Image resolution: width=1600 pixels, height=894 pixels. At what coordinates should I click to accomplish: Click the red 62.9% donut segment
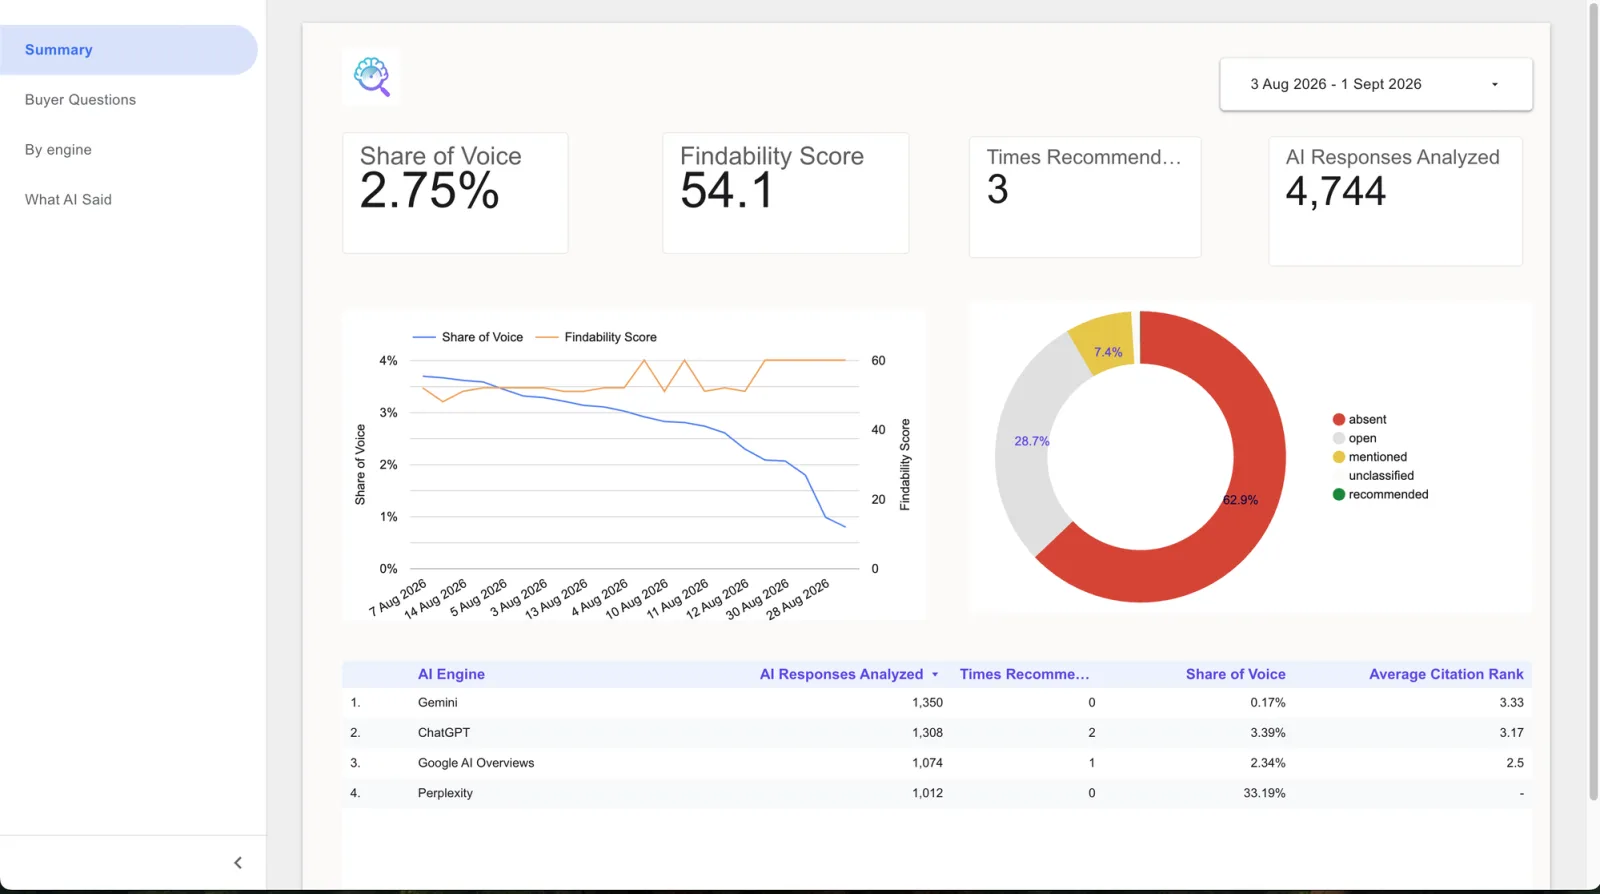tap(1240, 500)
